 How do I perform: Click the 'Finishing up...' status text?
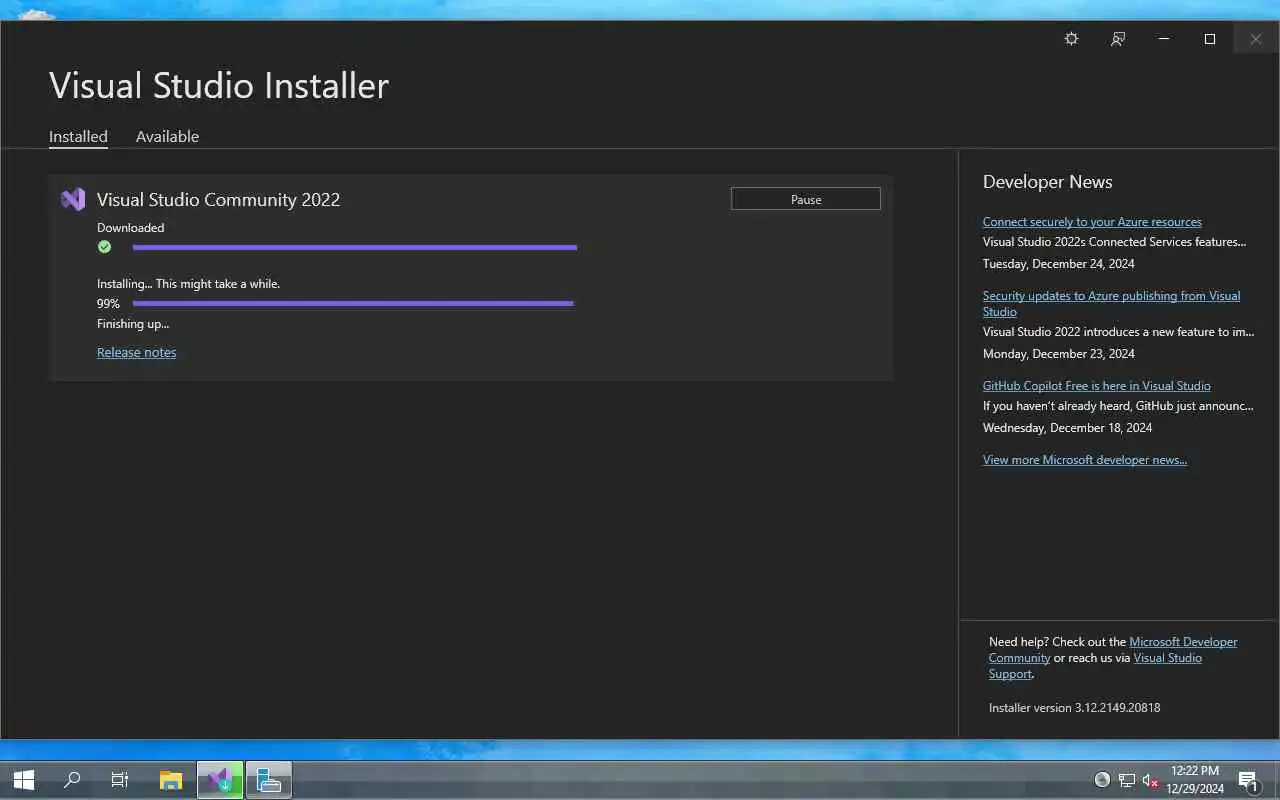[133, 324]
